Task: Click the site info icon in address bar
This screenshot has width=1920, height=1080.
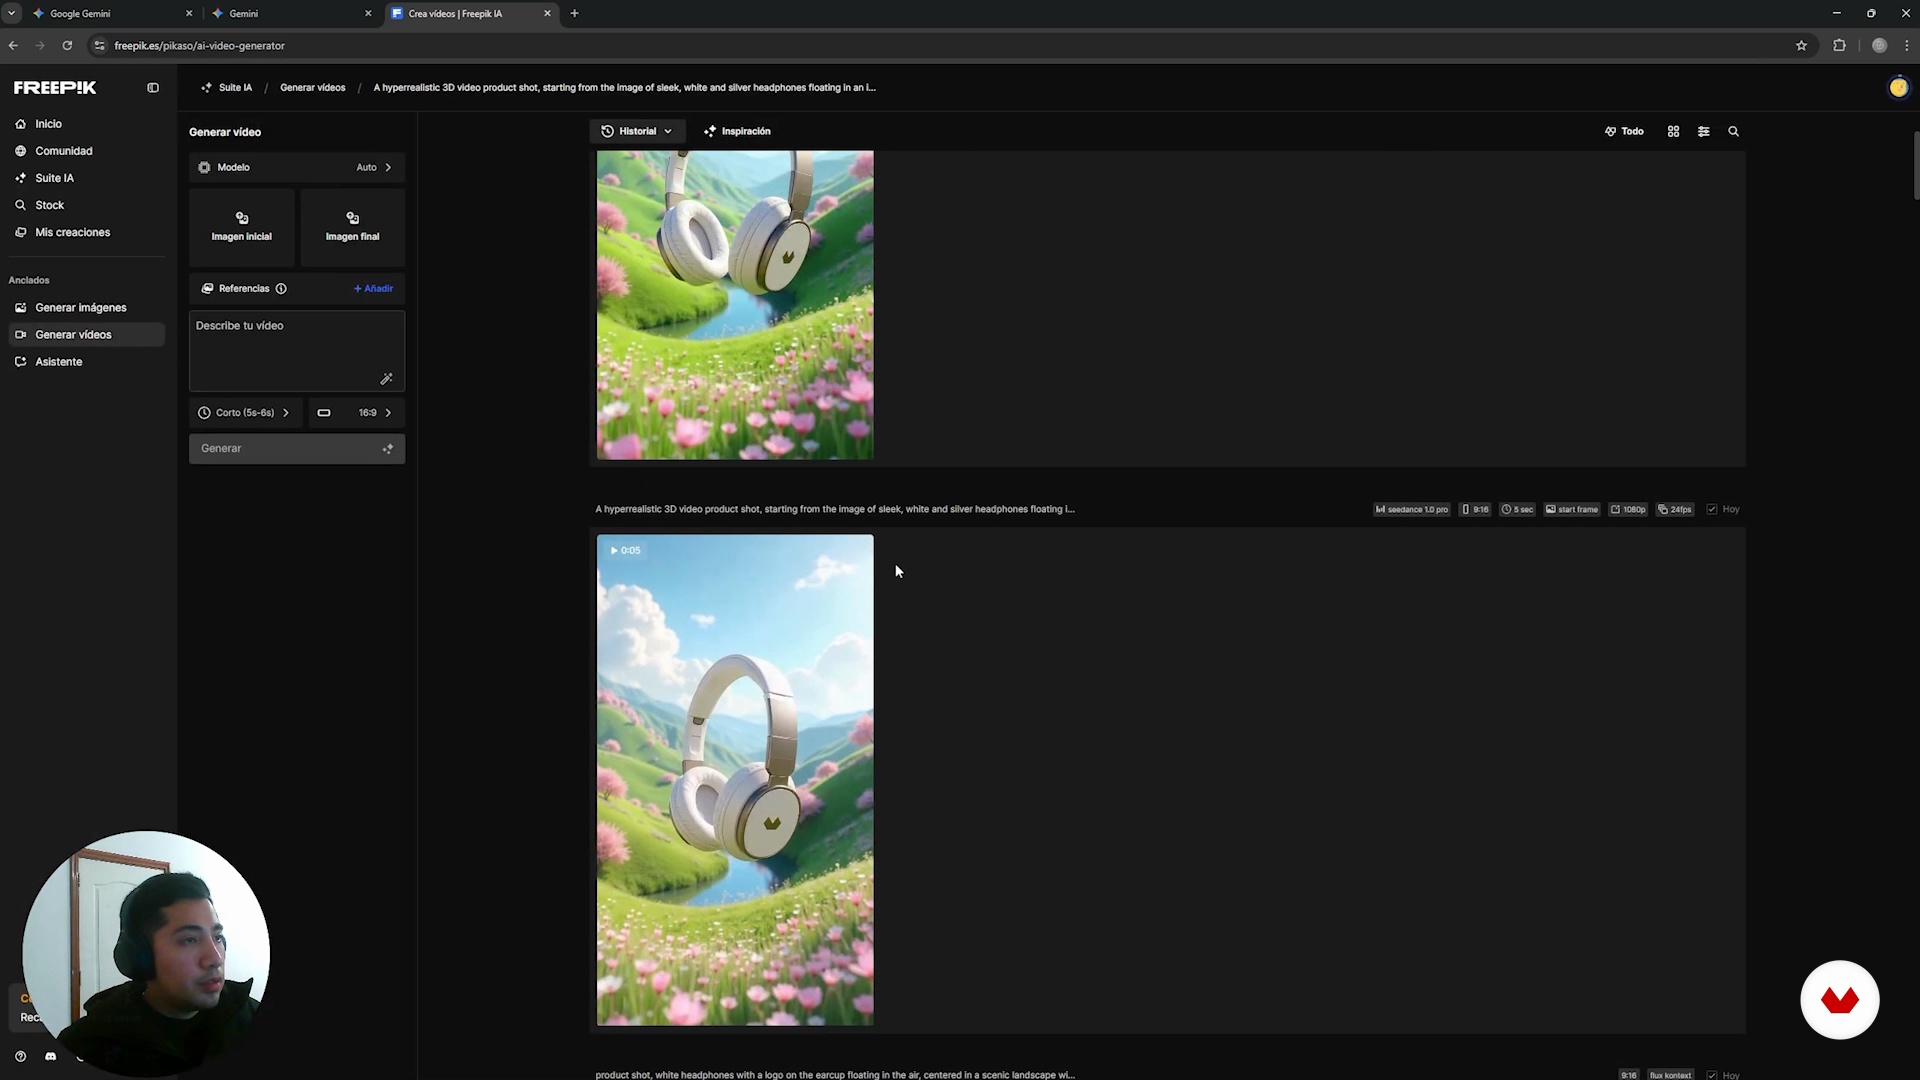Action: [98, 46]
